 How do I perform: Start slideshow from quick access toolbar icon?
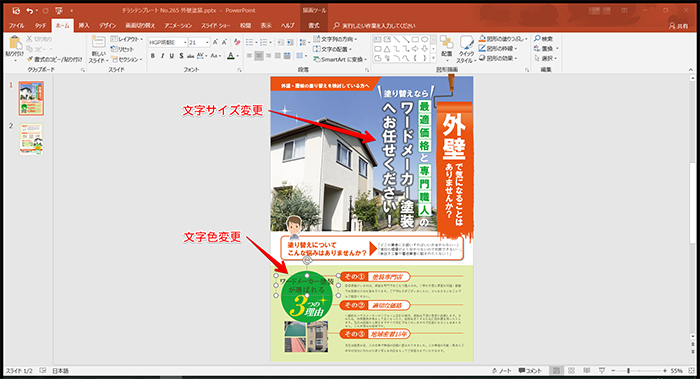click(x=58, y=10)
